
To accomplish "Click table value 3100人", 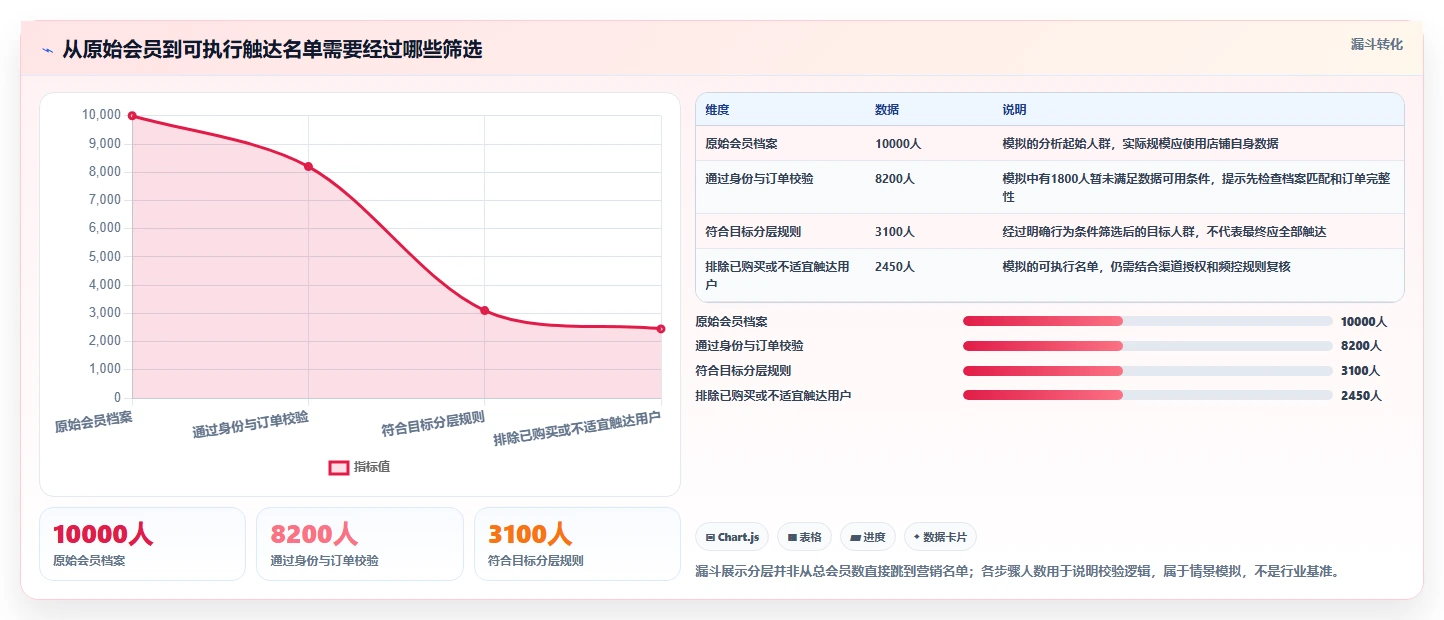I will tap(895, 232).
